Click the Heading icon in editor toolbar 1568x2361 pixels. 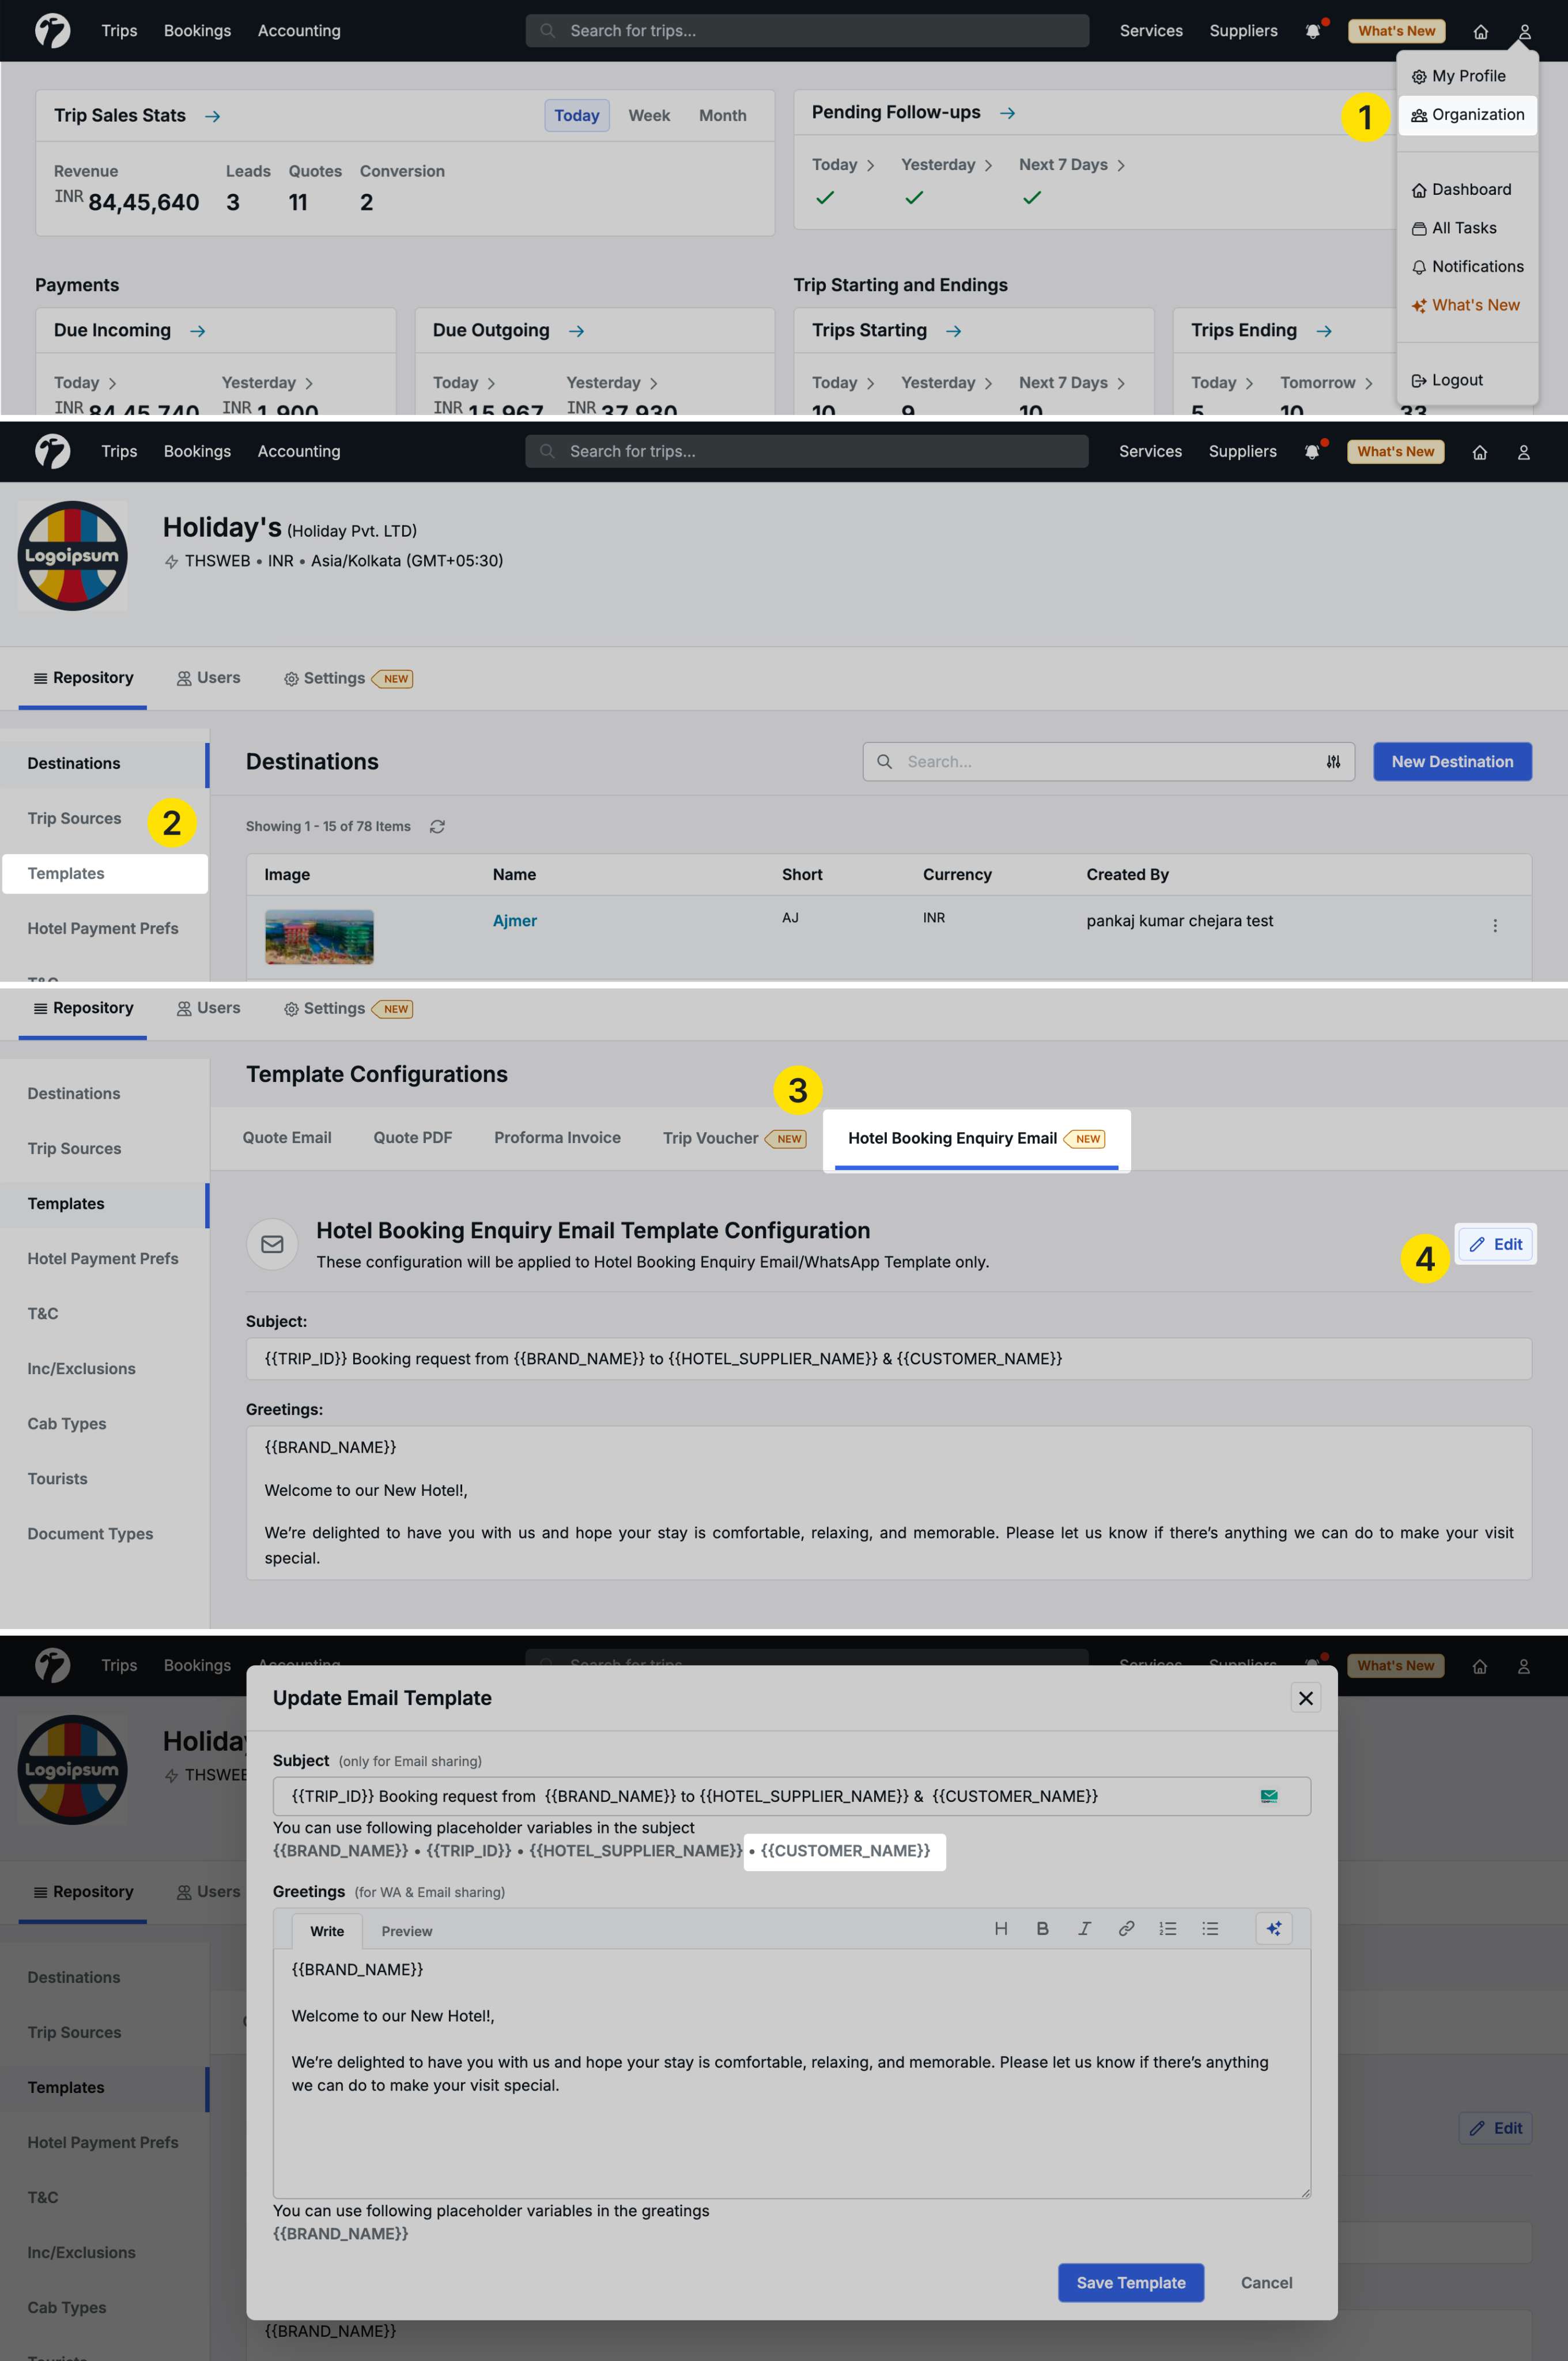(x=1000, y=1928)
